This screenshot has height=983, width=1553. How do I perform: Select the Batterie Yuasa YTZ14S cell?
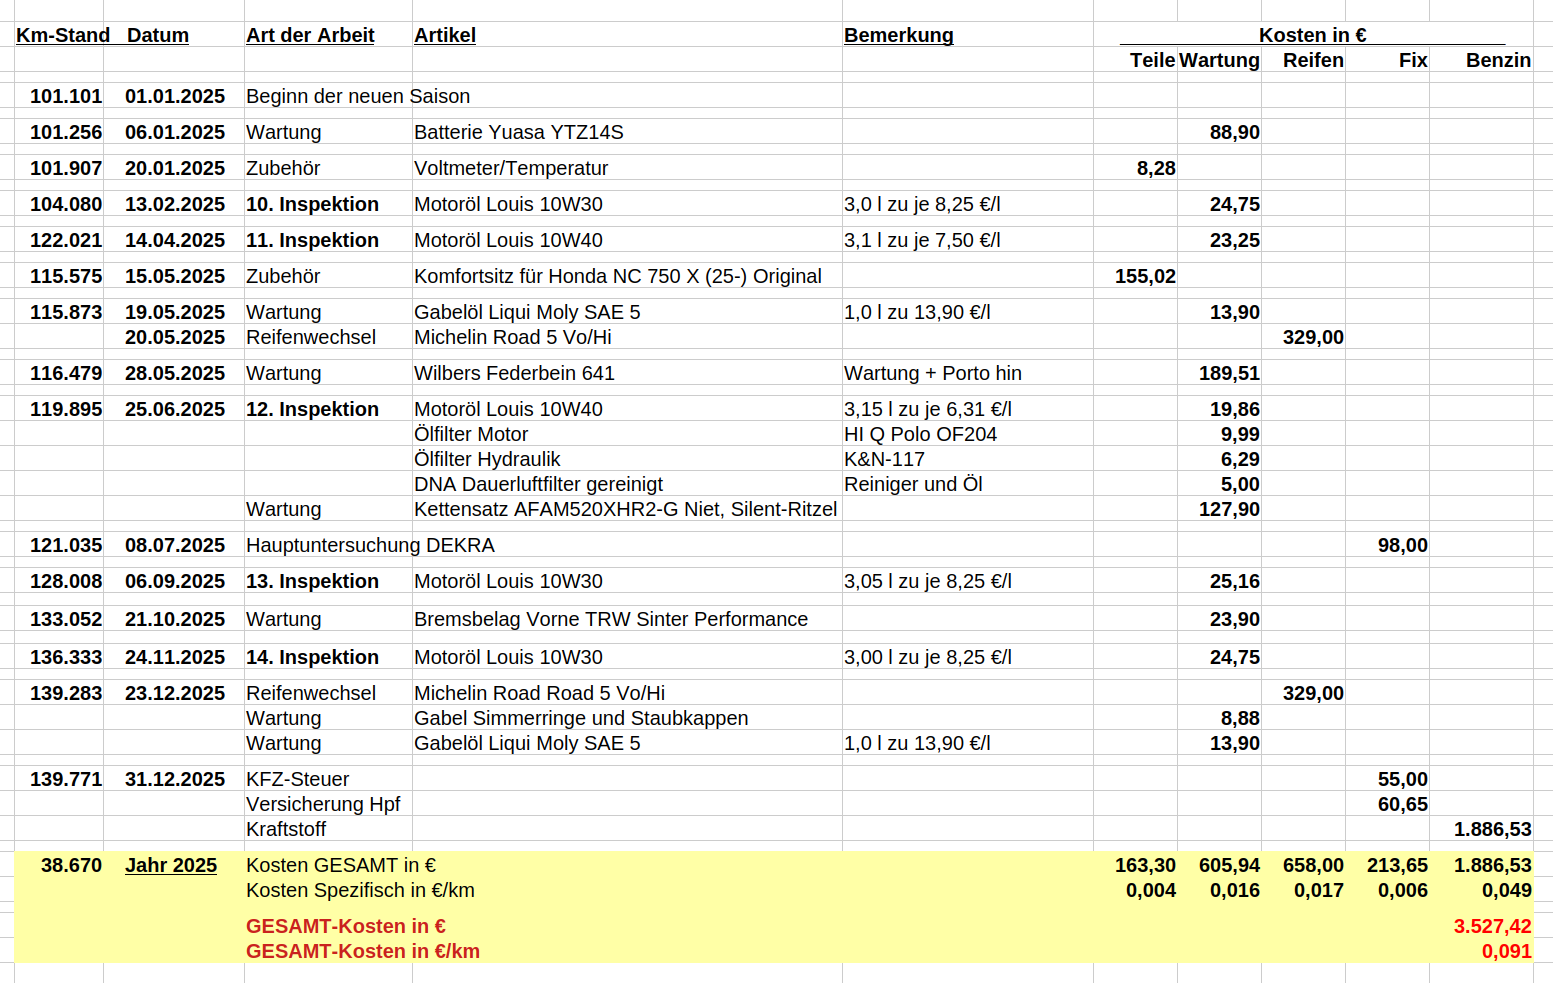pos(518,132)
